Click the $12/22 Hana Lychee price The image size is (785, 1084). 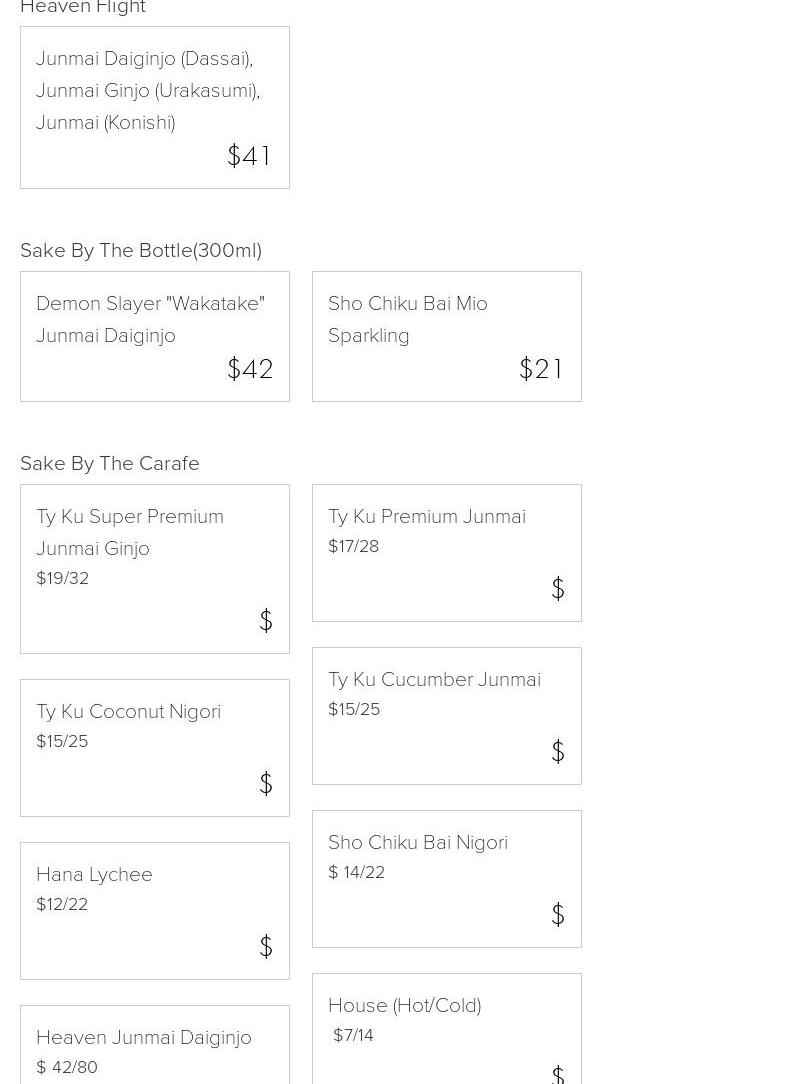(x=62, y=904)
